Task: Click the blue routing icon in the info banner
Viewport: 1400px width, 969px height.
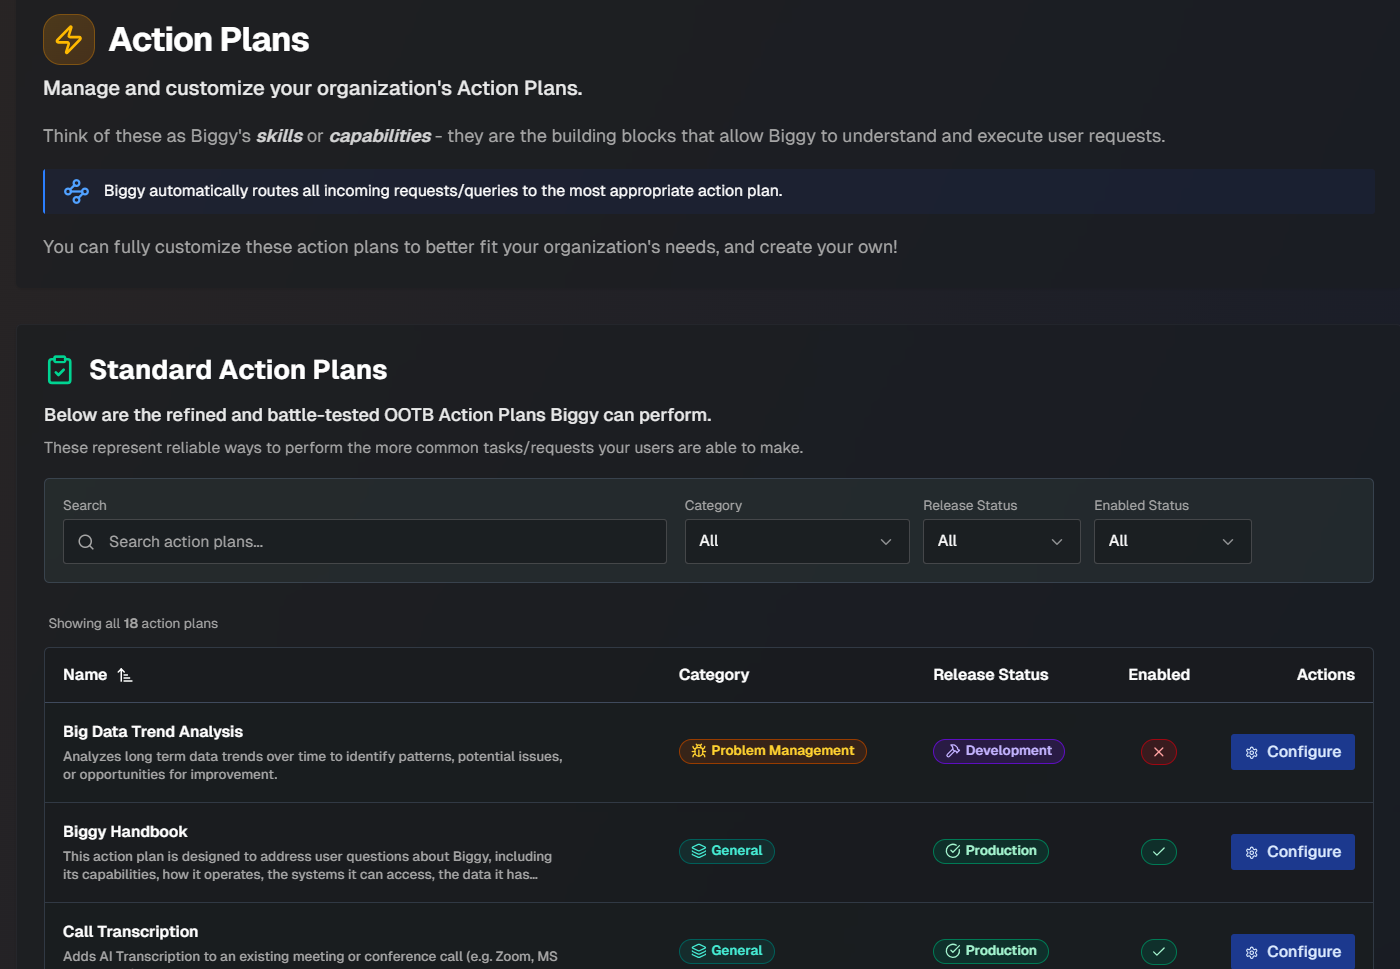Action: (76, 190)
